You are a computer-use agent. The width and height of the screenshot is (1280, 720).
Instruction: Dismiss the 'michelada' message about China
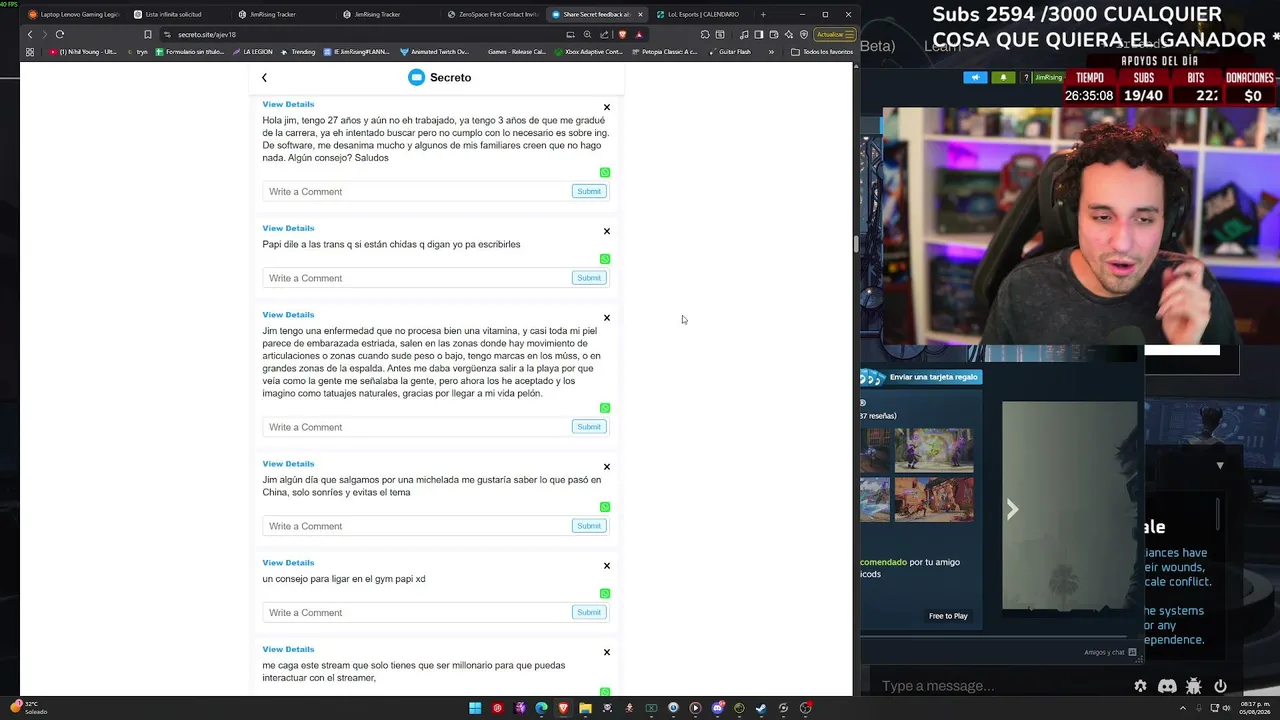click(x=606, y=467)
